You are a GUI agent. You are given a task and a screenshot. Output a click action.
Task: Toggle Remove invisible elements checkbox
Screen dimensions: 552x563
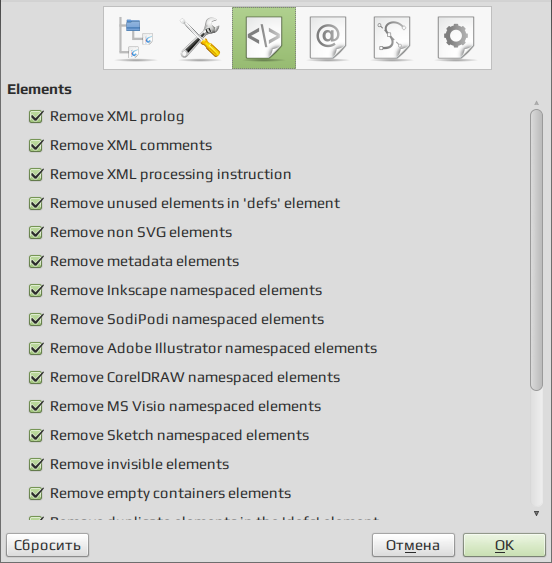36,465
